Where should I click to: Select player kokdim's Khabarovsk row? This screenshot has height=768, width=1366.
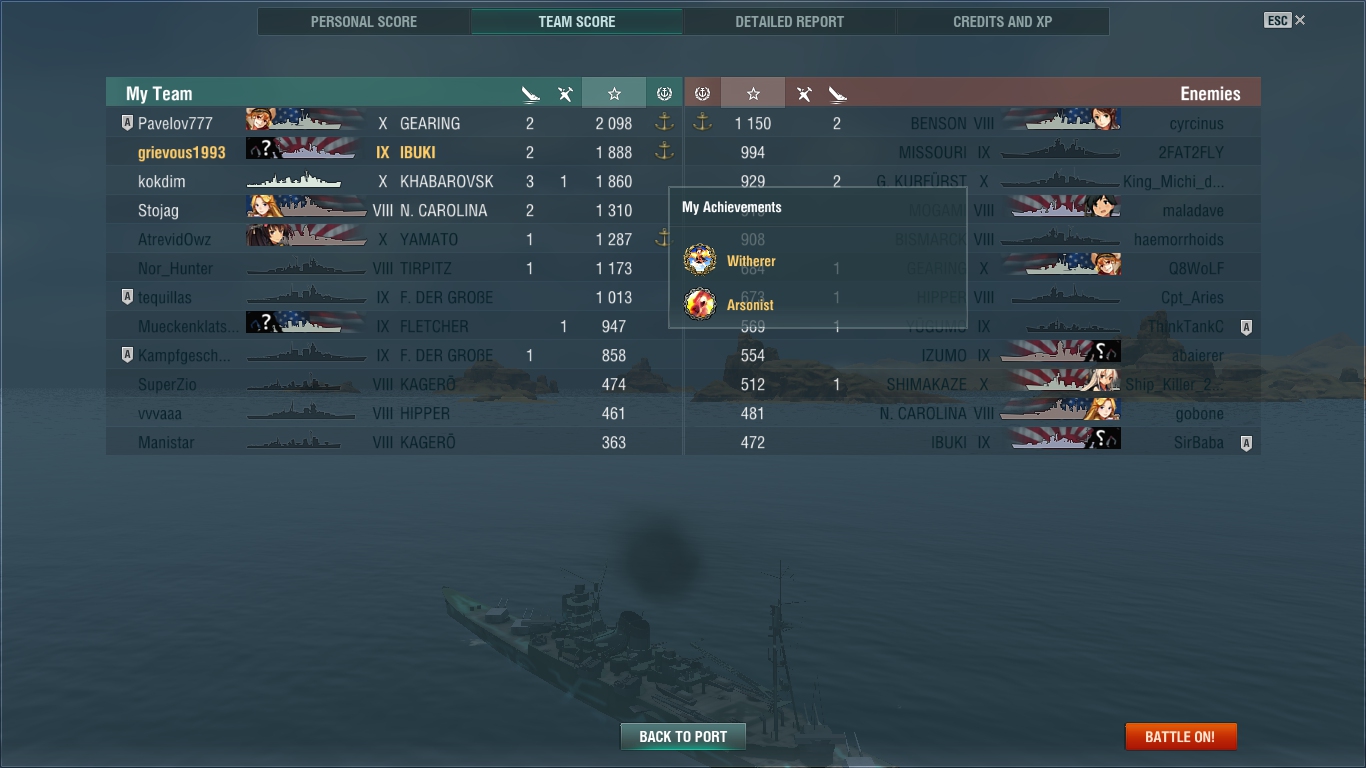[x=394, y=181]
